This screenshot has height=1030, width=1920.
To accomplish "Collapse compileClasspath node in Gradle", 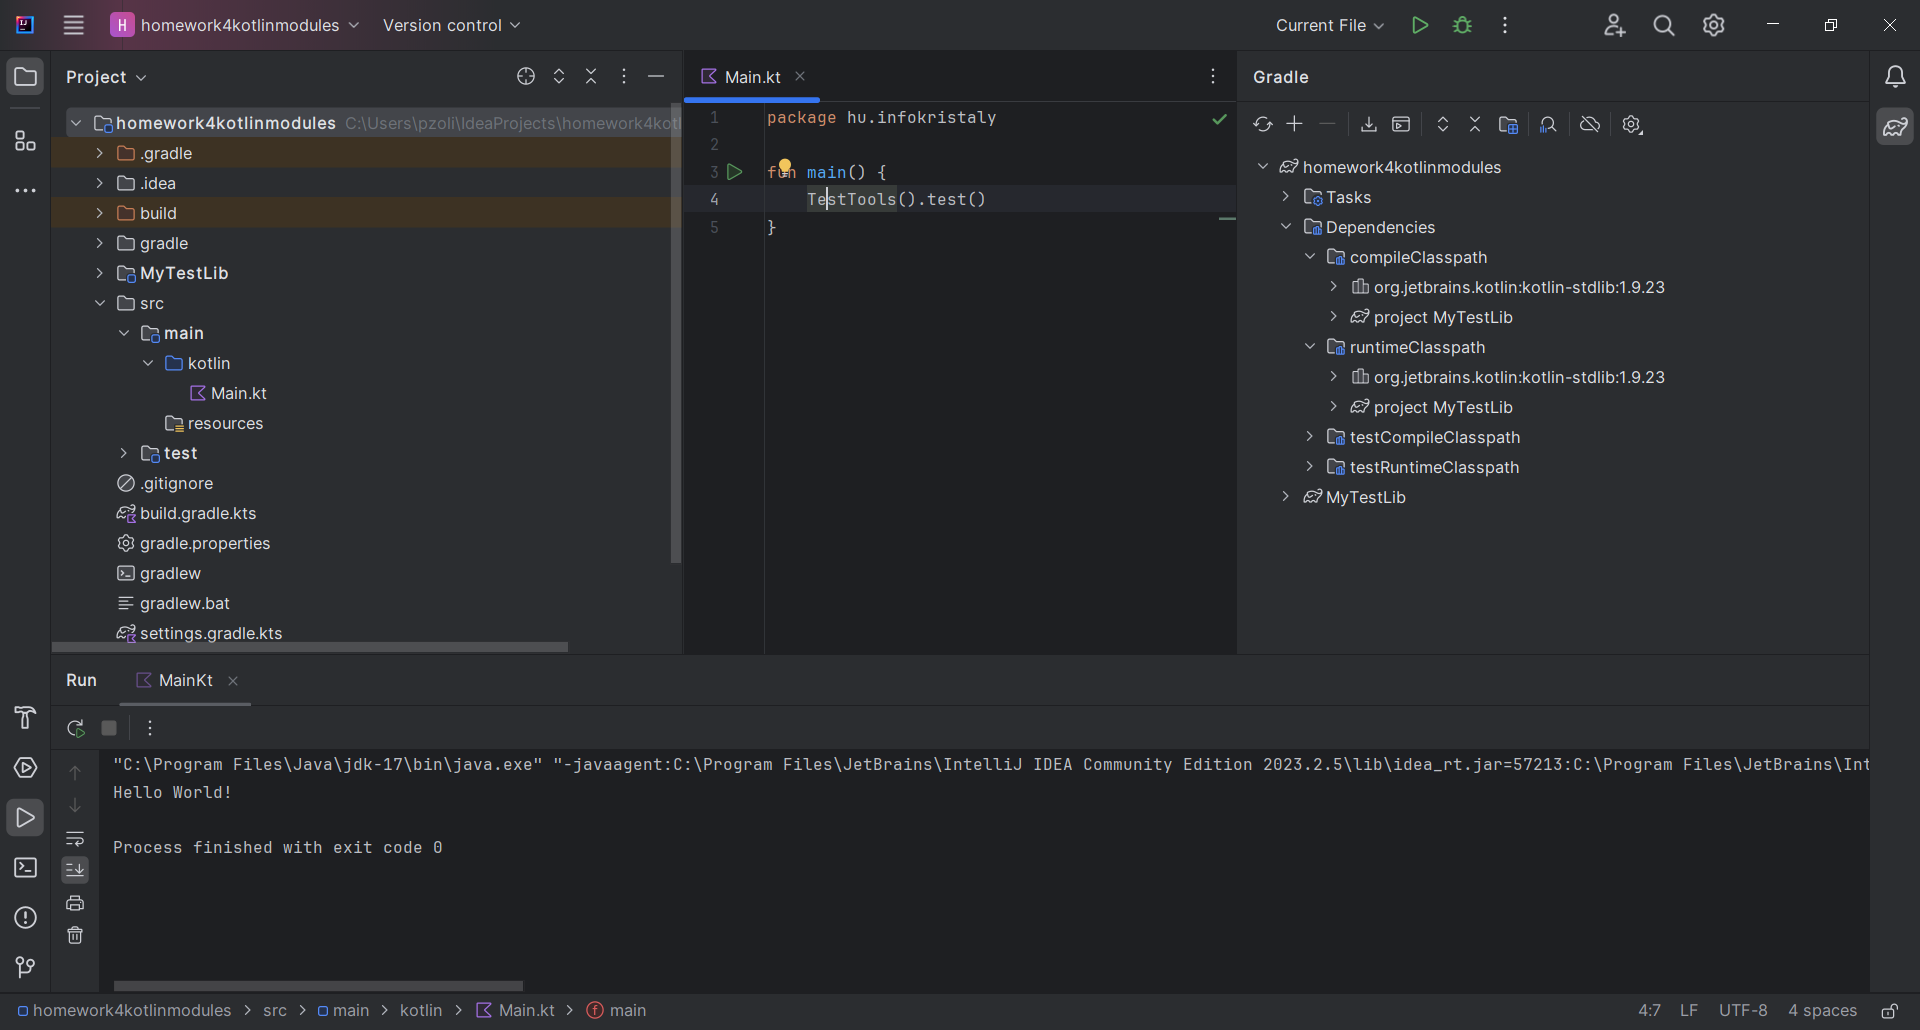I will pos(1310,257).
